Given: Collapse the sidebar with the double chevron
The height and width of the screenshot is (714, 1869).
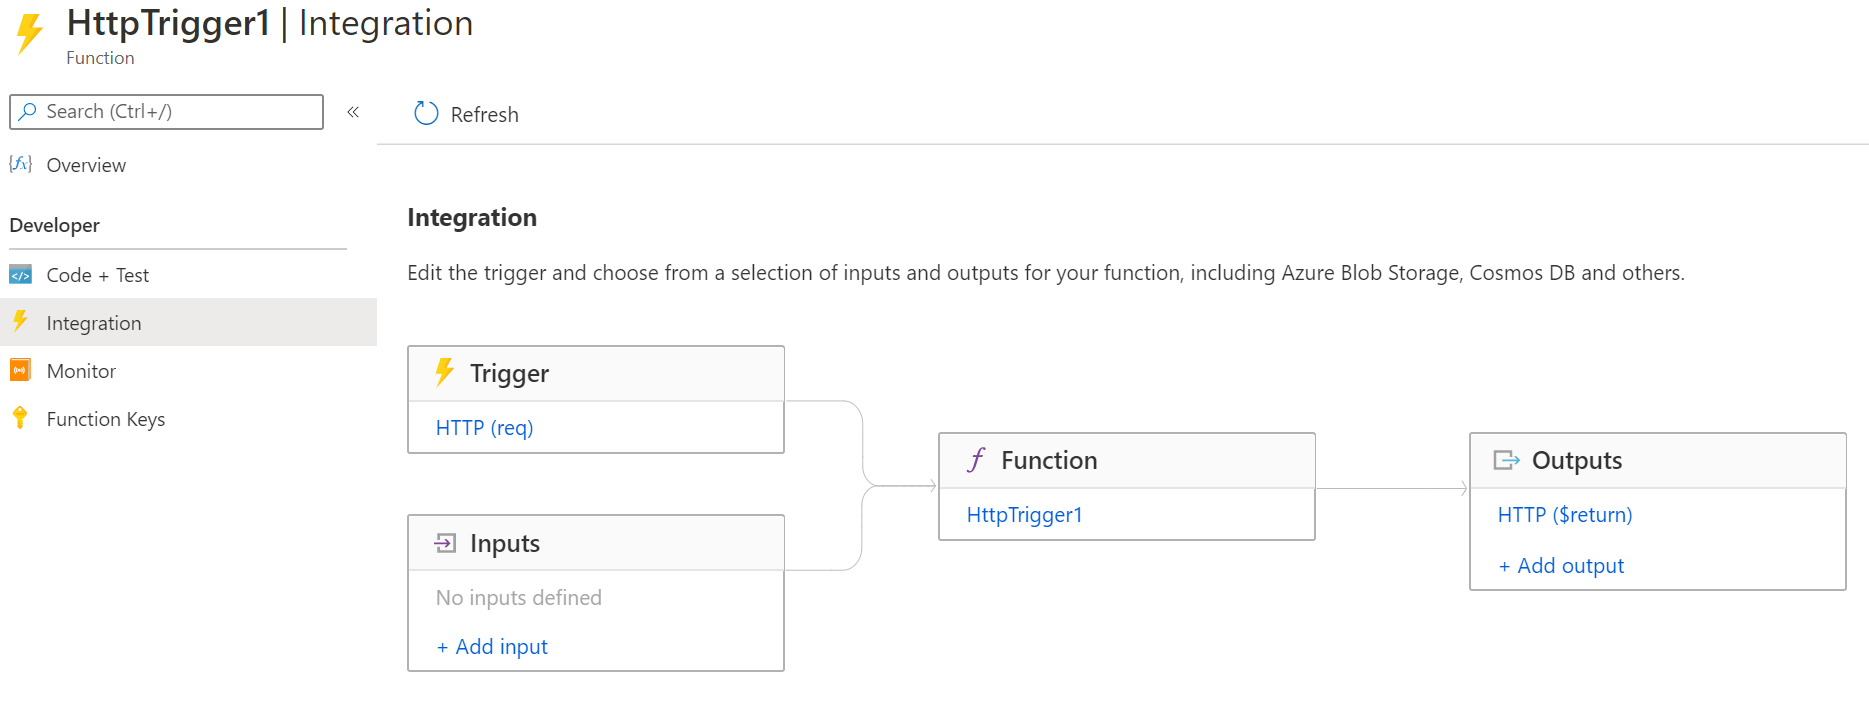Looking at the screenshot, I should point(353,112).
